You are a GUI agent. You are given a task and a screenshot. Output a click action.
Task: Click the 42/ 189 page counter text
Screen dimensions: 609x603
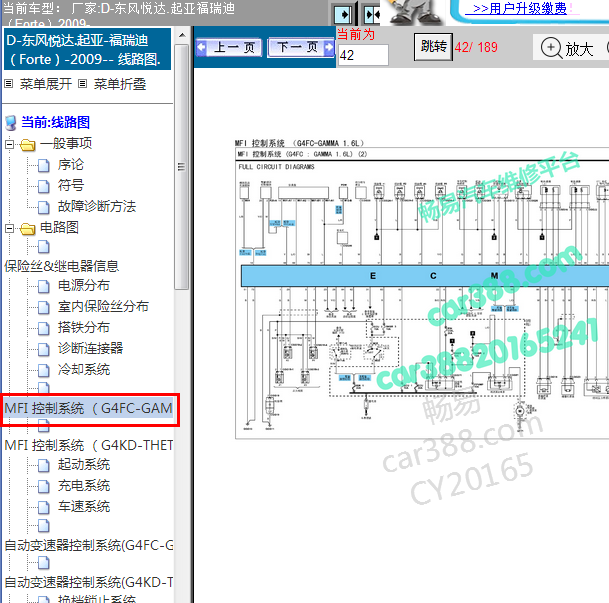pyautogui.click(x=476, y=47)
